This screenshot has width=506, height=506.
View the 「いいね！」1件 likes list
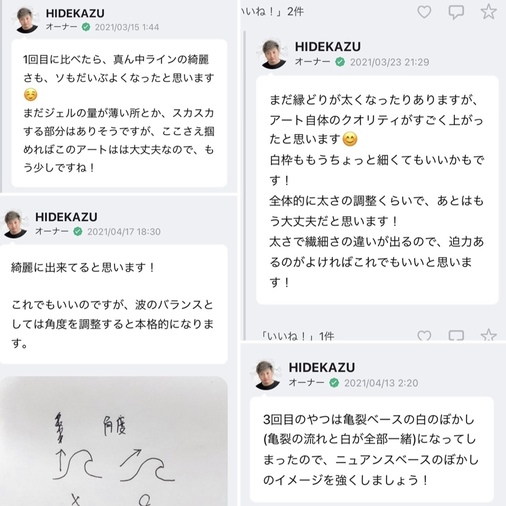(298, 335)
